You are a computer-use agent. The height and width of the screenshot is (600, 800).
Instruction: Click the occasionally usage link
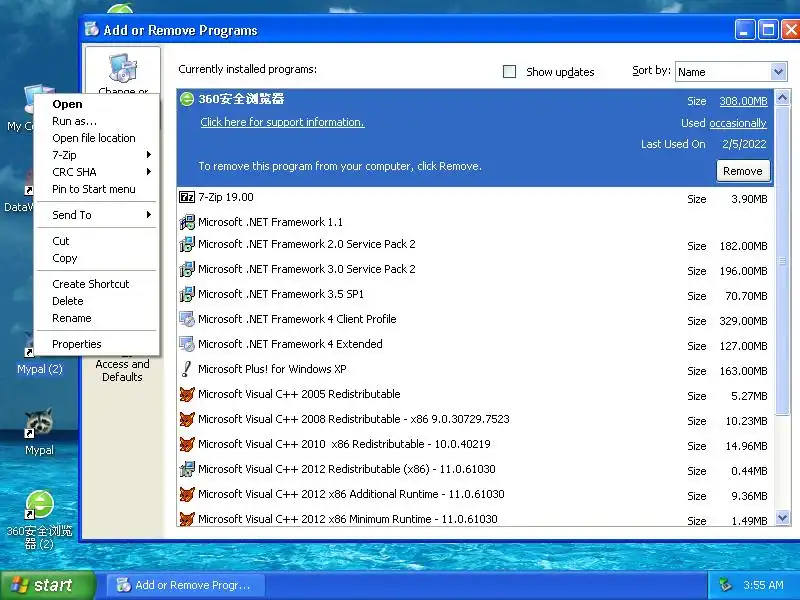click(738, 123)
